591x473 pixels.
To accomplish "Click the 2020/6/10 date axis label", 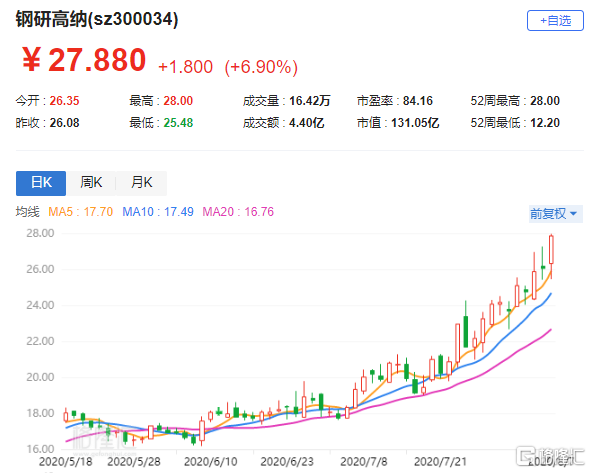I will click(211, 462).
